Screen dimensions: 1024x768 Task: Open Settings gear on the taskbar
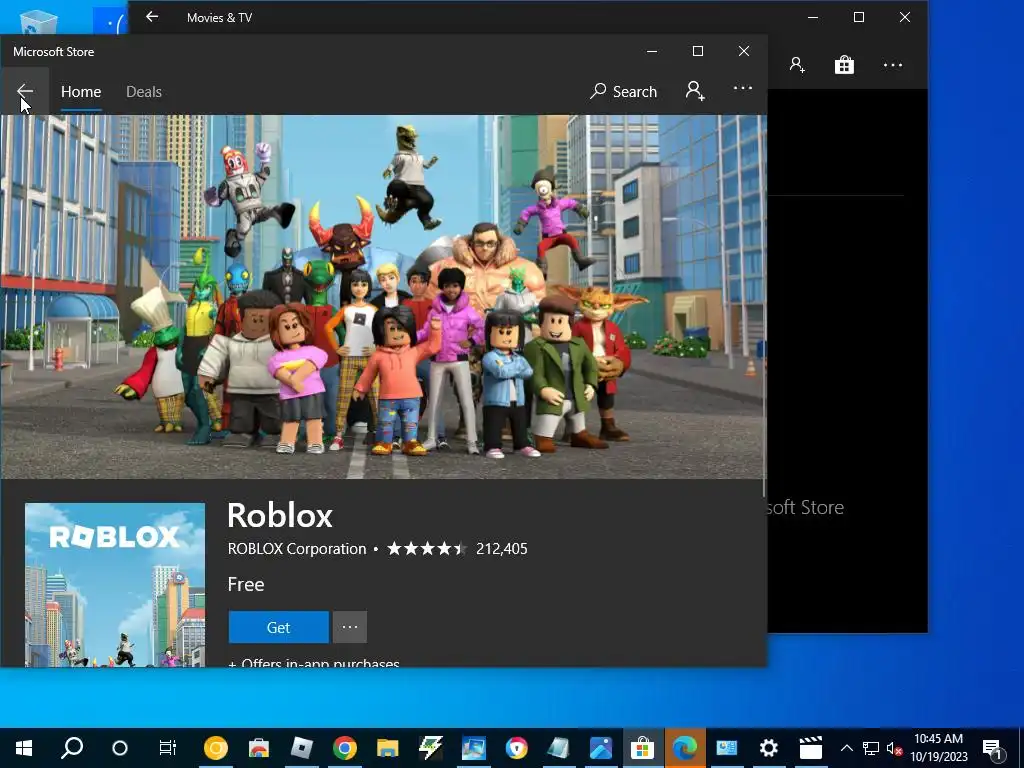click(x=769, y=748)
